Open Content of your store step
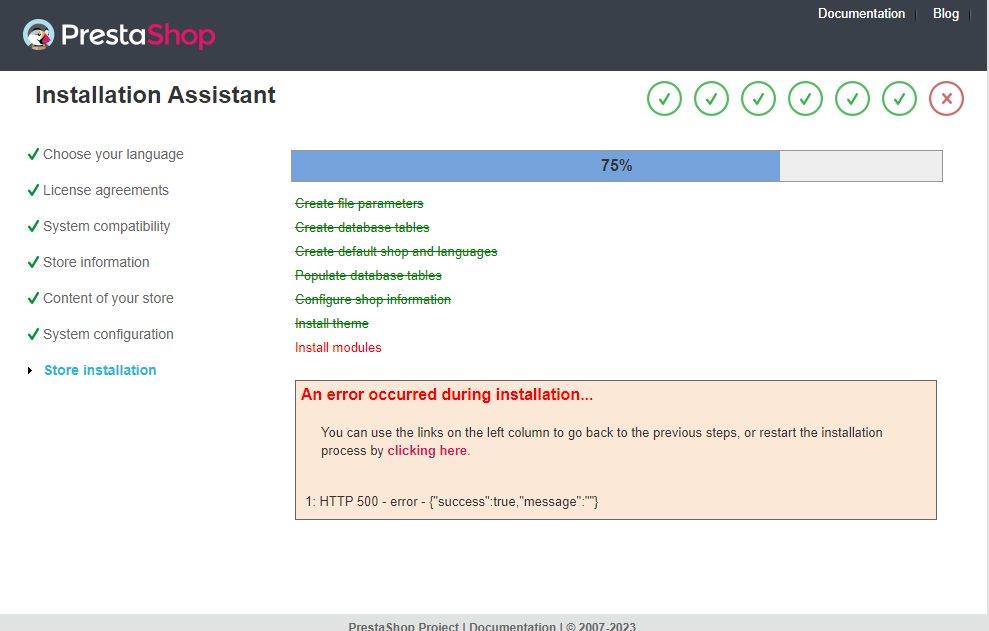989x631 pixels. [x=108, y=298]
